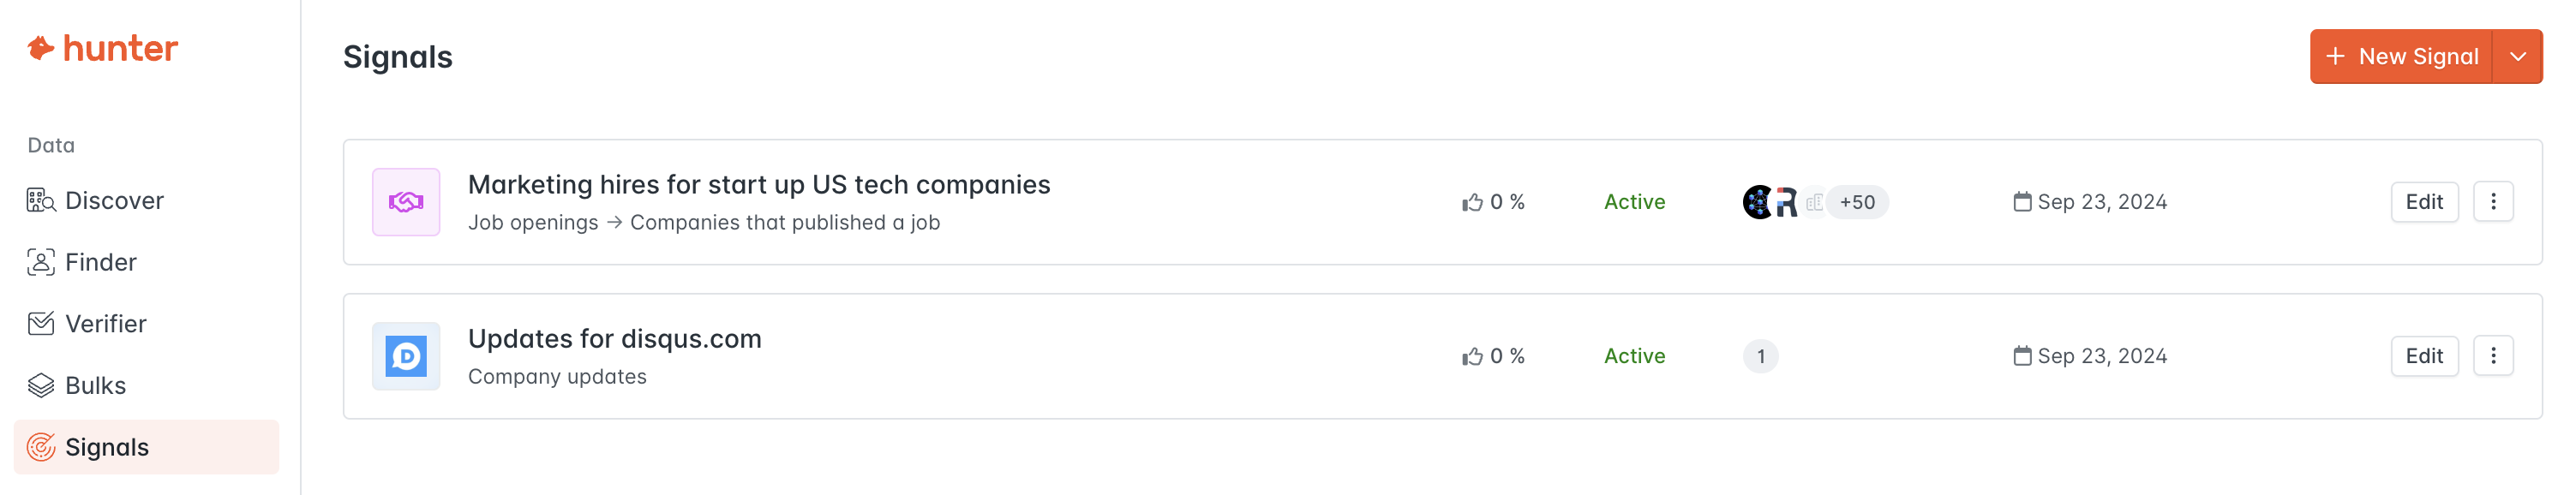Screen dimensions: 2576x495
Task: Click the Hunter logo
Action: click(x=102, y=48)
